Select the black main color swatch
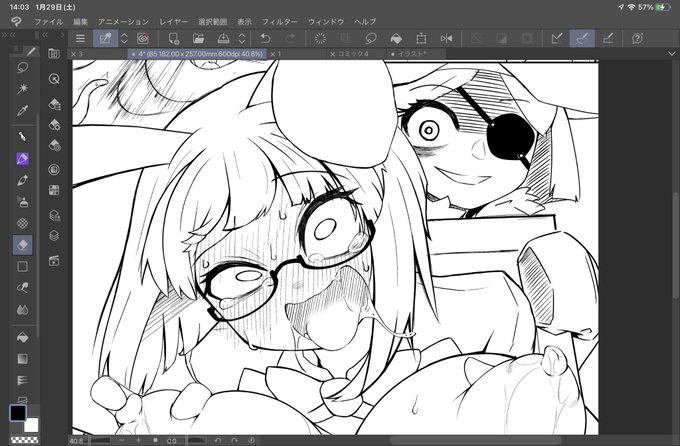The image size is (680, 446). pyautogui.click(x=18, y=413)
